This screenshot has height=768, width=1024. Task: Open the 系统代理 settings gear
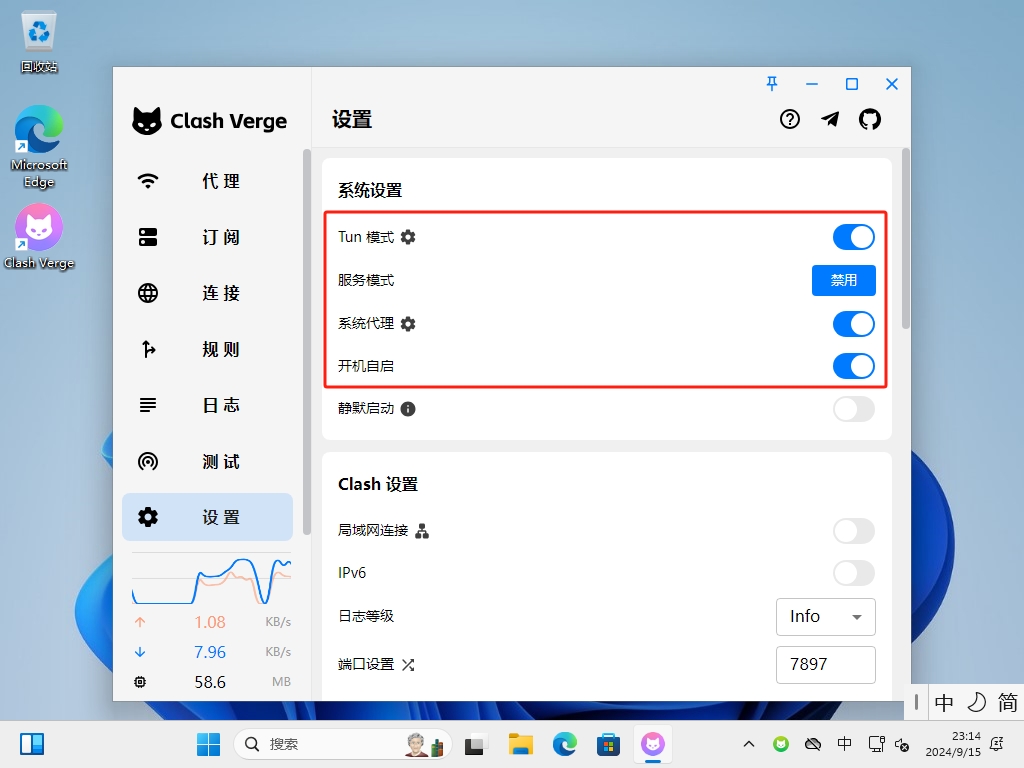tap(410, 323)
